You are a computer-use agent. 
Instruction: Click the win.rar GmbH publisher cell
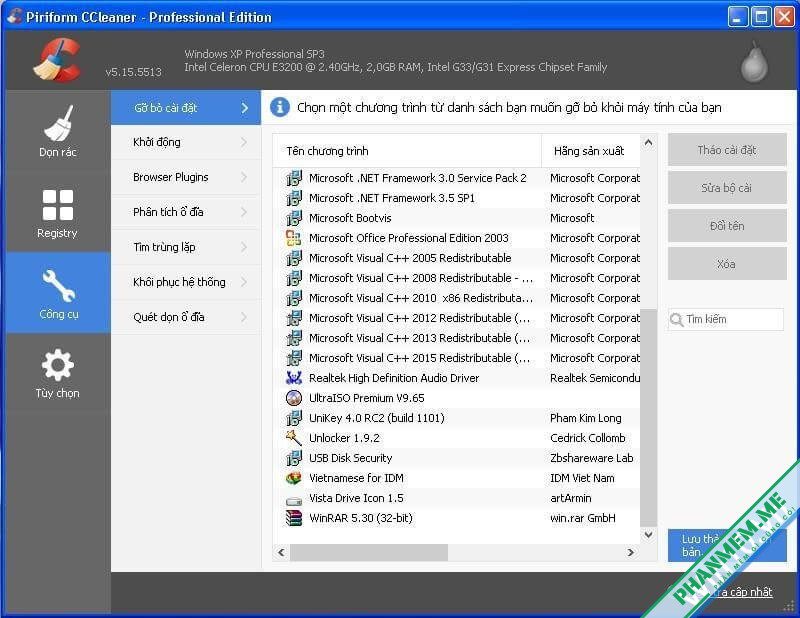click(x=583, y=518)
